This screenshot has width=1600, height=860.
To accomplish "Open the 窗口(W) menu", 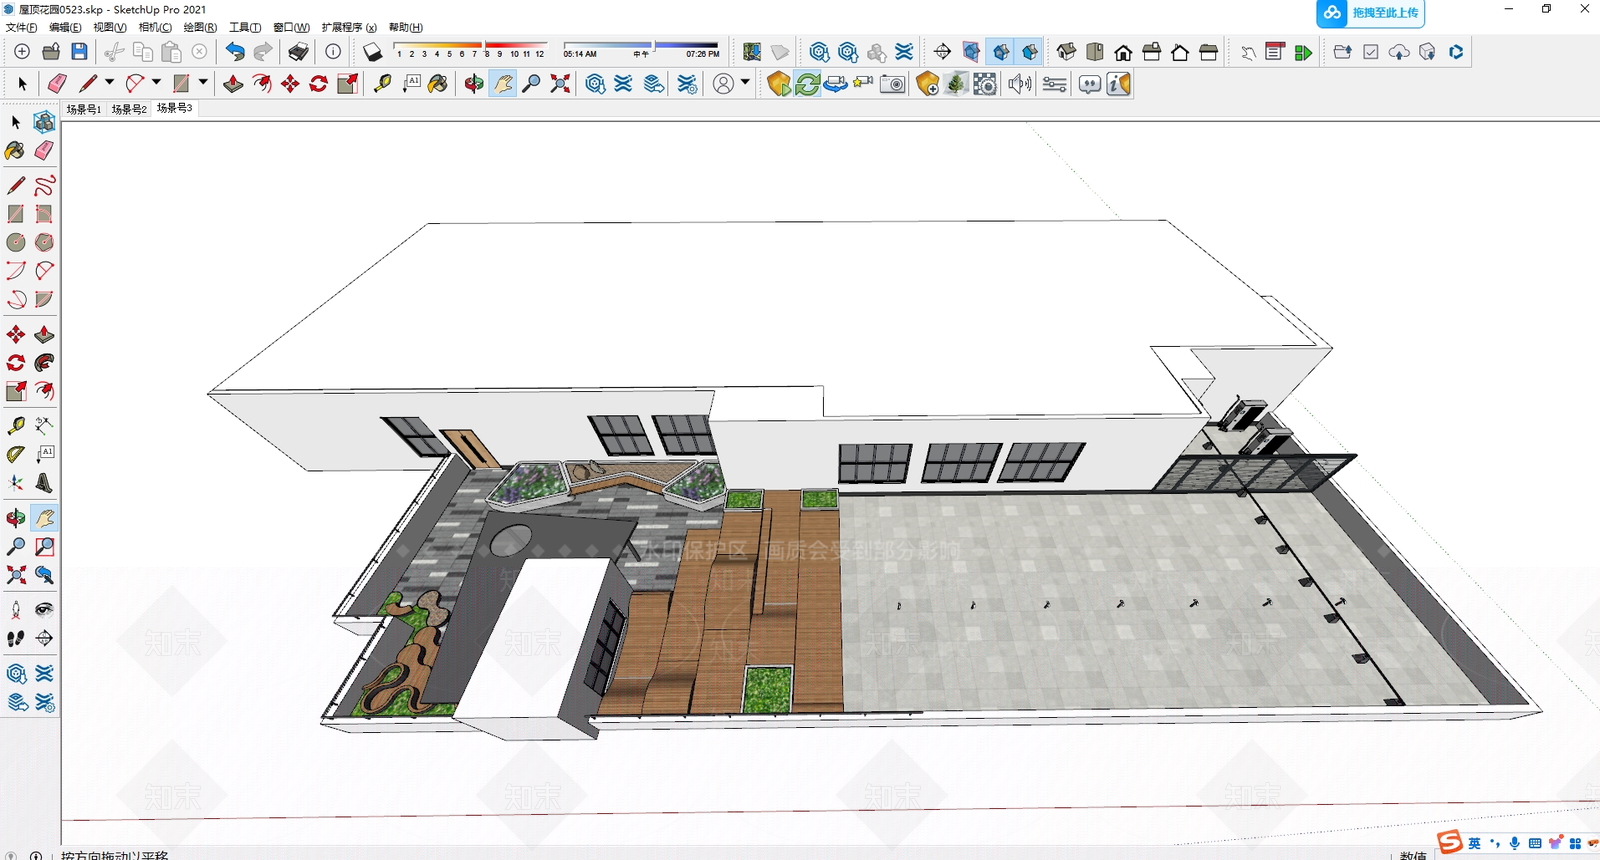I will coord(291,27).
